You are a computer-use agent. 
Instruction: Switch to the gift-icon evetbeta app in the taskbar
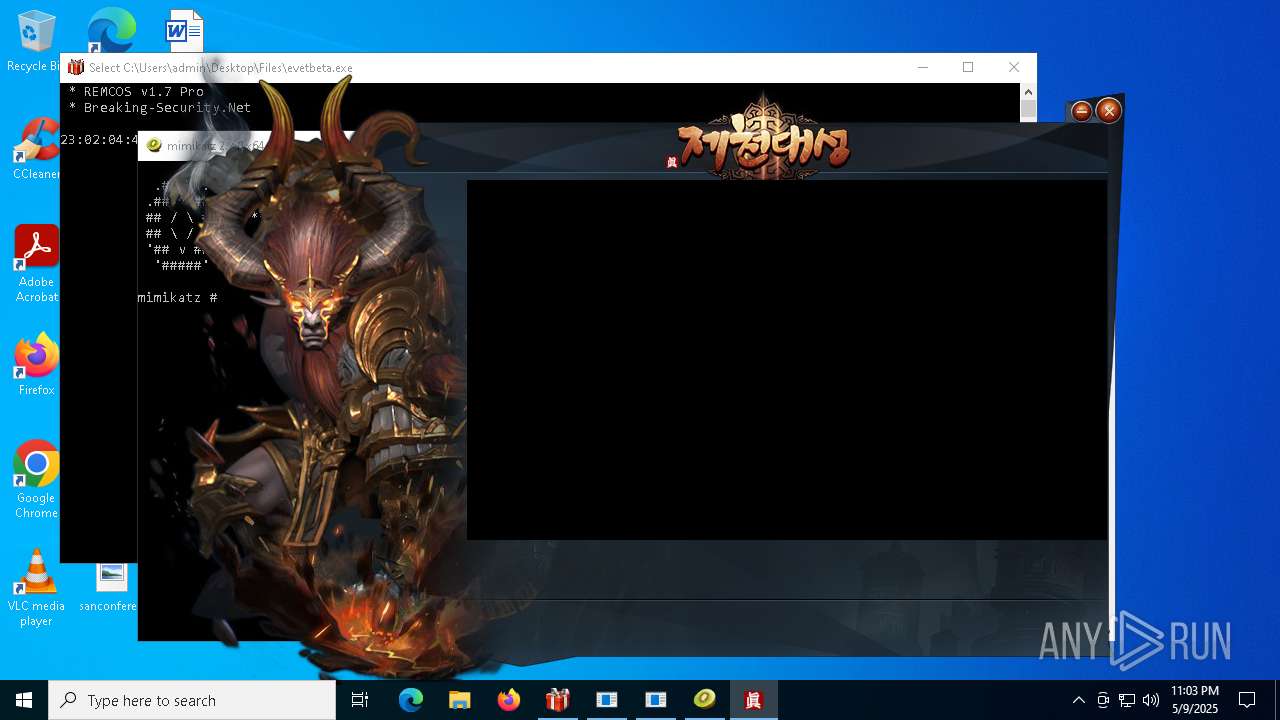click(x=557, y=700)
